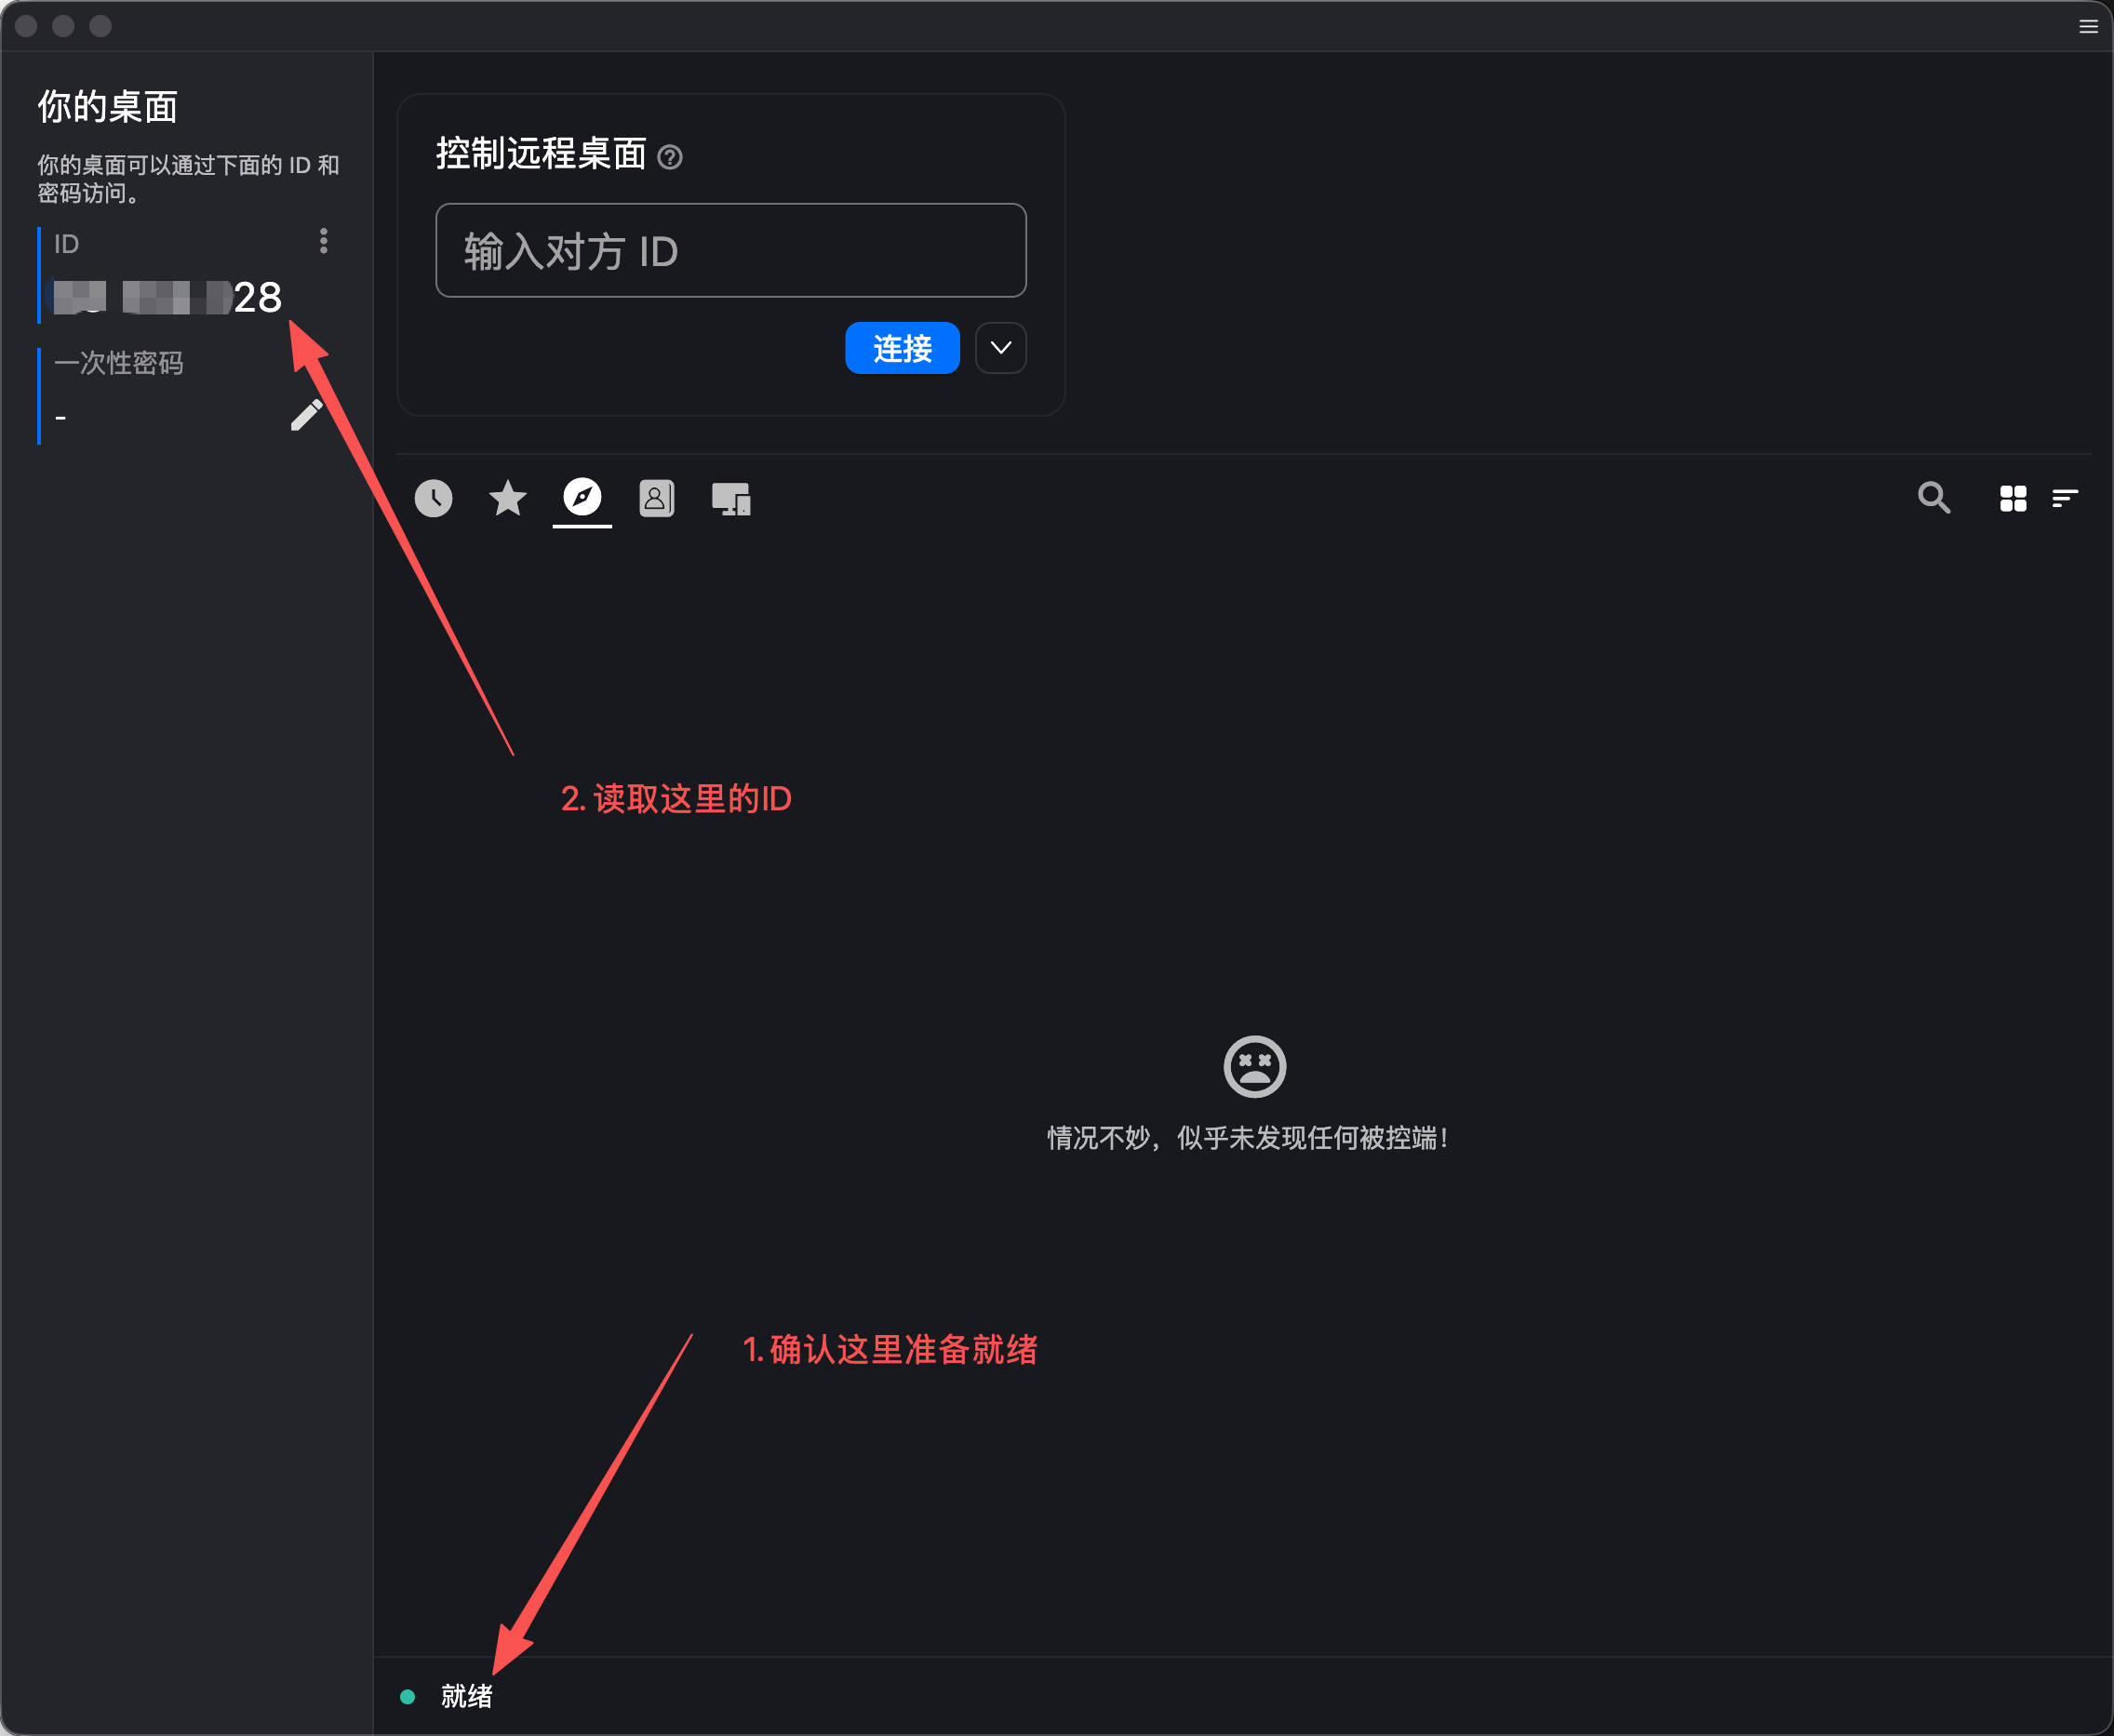Edit the one-time password pencil icon

pyautogui.click(x=306, y=415)
